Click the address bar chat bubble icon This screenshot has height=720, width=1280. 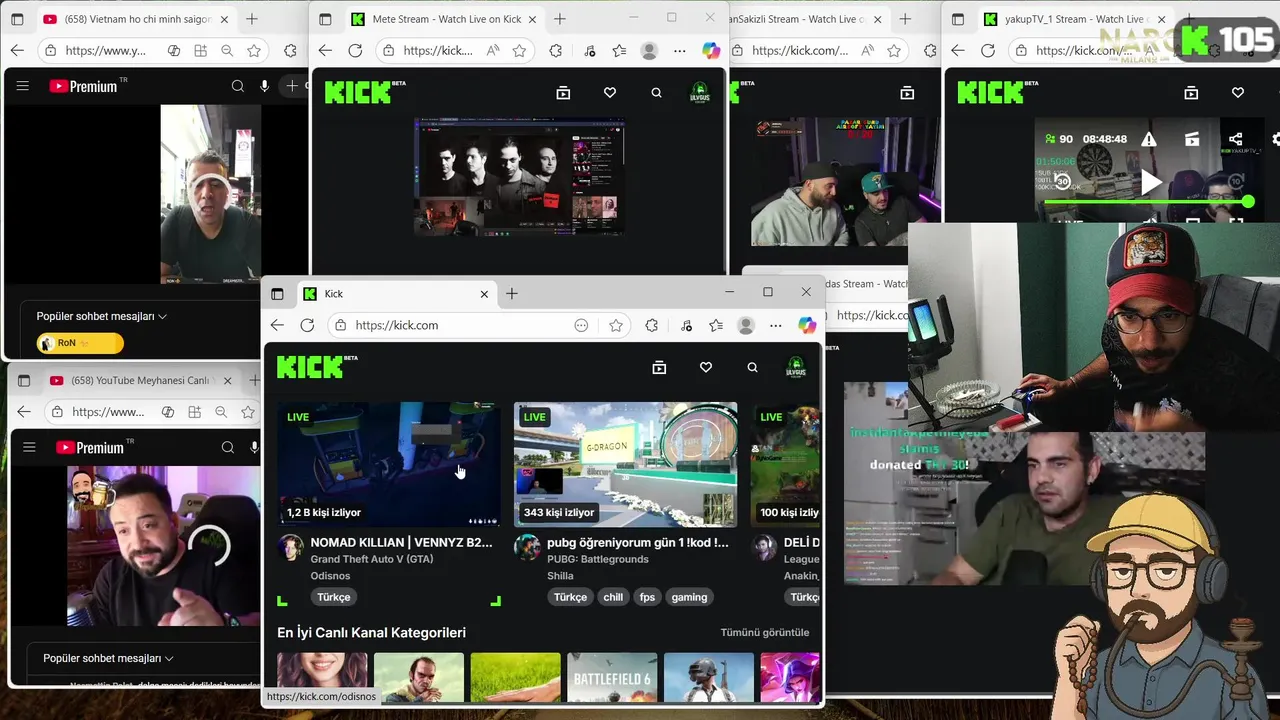pyautogui.click(x=581, y=325)
